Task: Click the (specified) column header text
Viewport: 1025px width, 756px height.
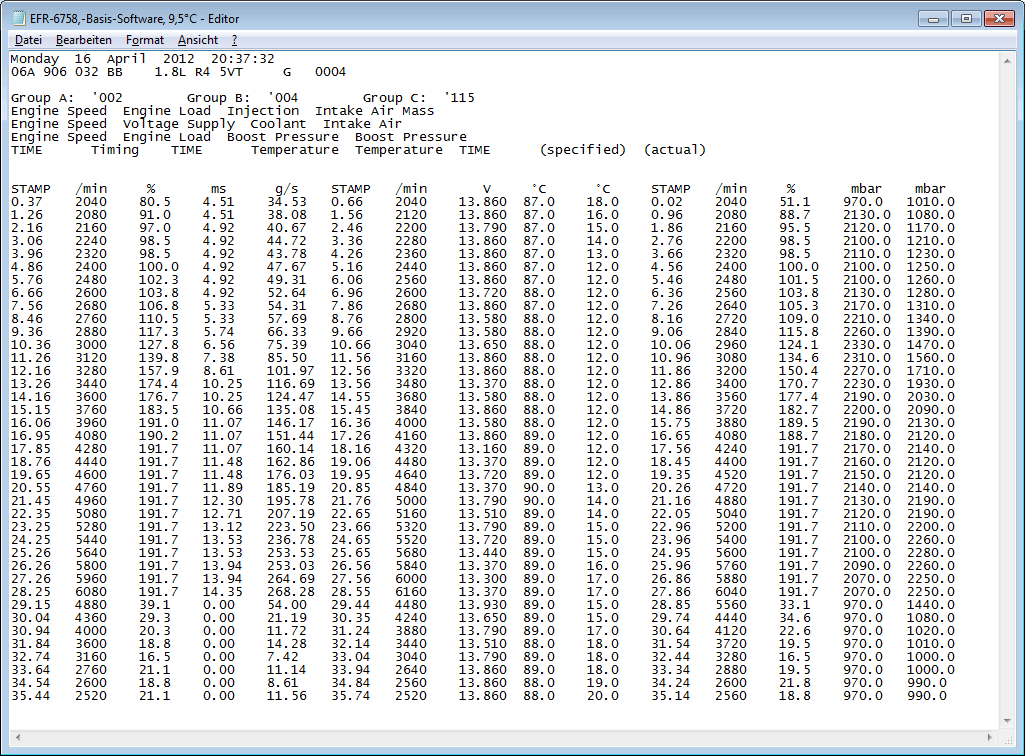Action: [582, 150]
